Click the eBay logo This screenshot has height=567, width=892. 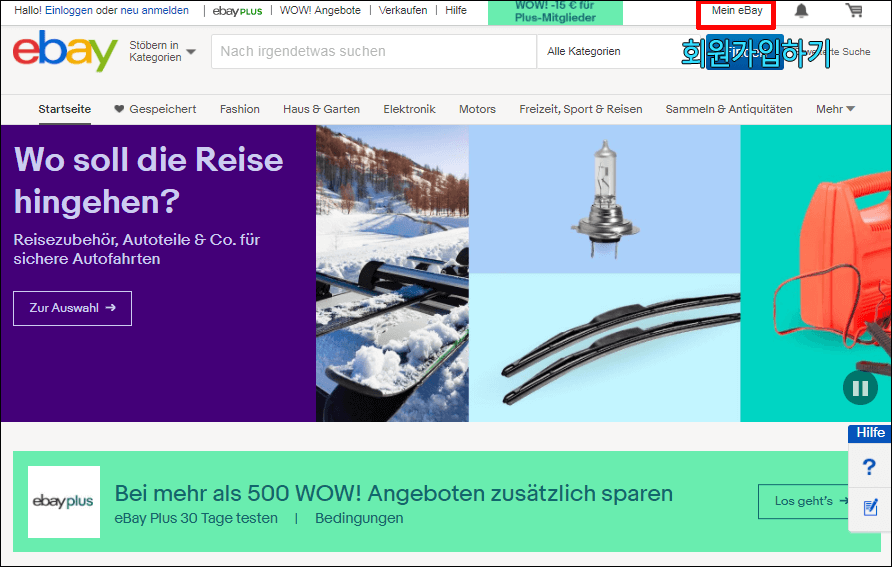(65, 51)
